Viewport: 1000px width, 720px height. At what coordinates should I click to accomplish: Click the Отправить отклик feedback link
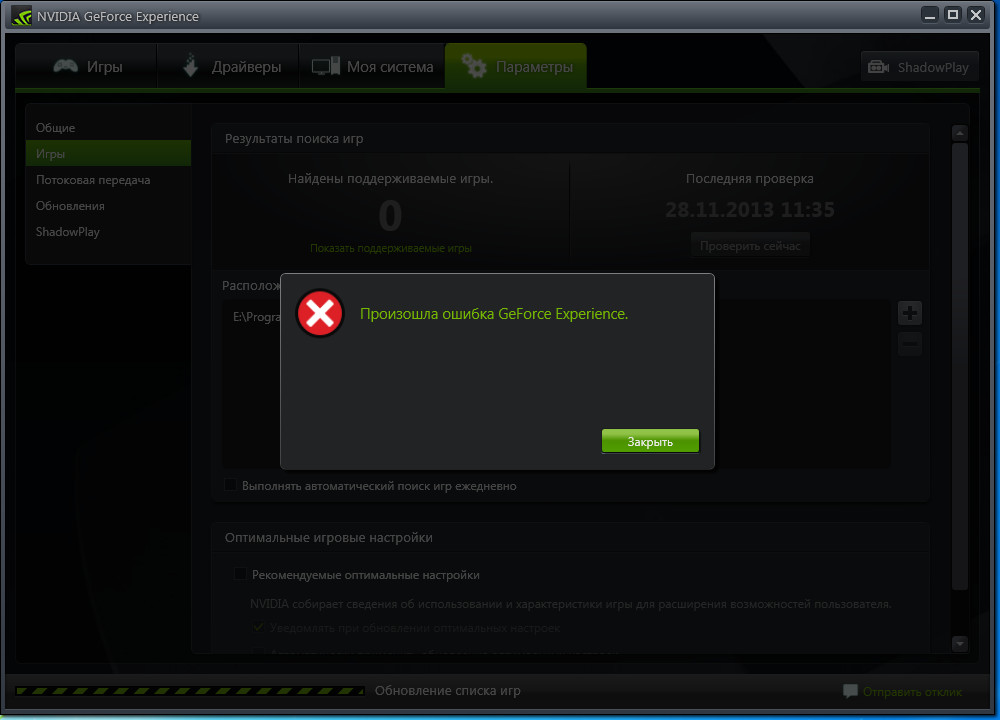coord(912,692)
